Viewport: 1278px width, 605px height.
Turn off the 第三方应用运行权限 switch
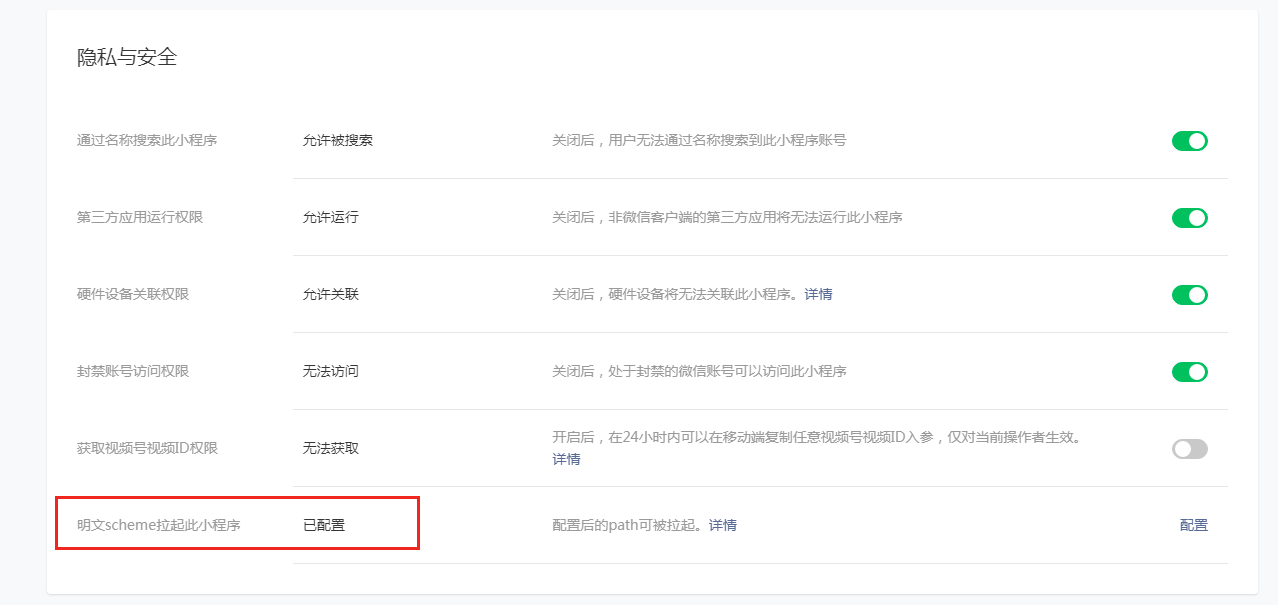click(1189, 218)
